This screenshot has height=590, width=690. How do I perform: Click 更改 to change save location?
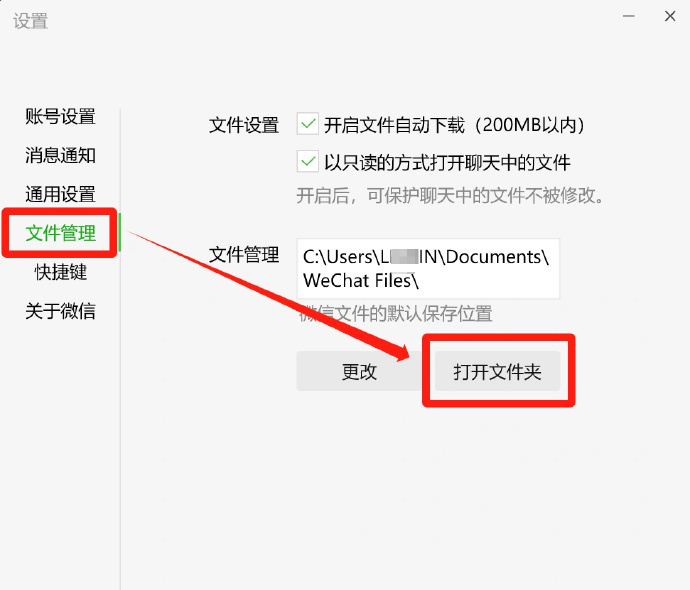point(359,371)
